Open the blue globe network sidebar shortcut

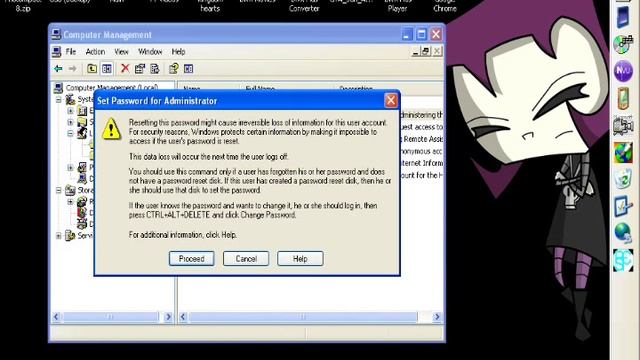pos(623,233)
